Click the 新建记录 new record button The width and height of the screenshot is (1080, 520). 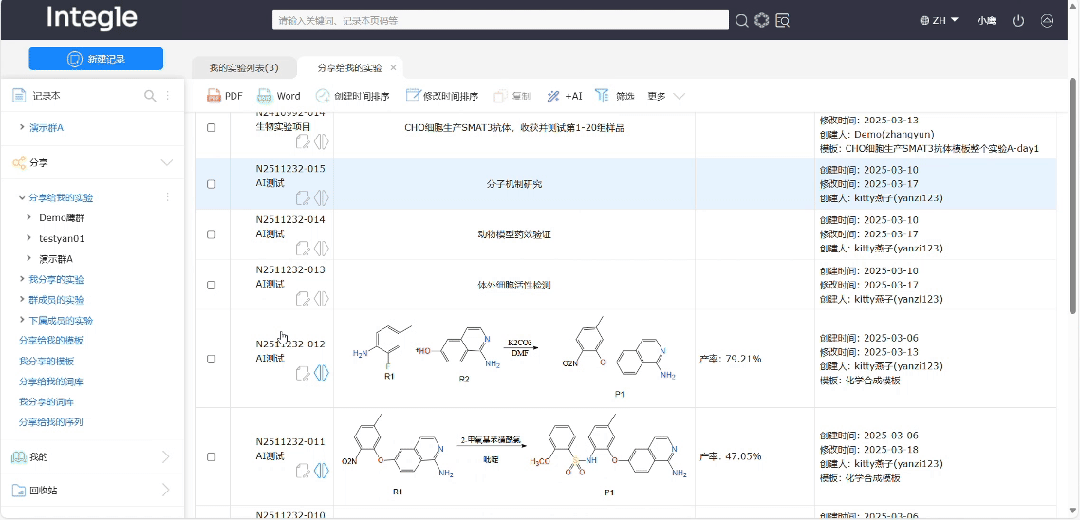(96, 59)
